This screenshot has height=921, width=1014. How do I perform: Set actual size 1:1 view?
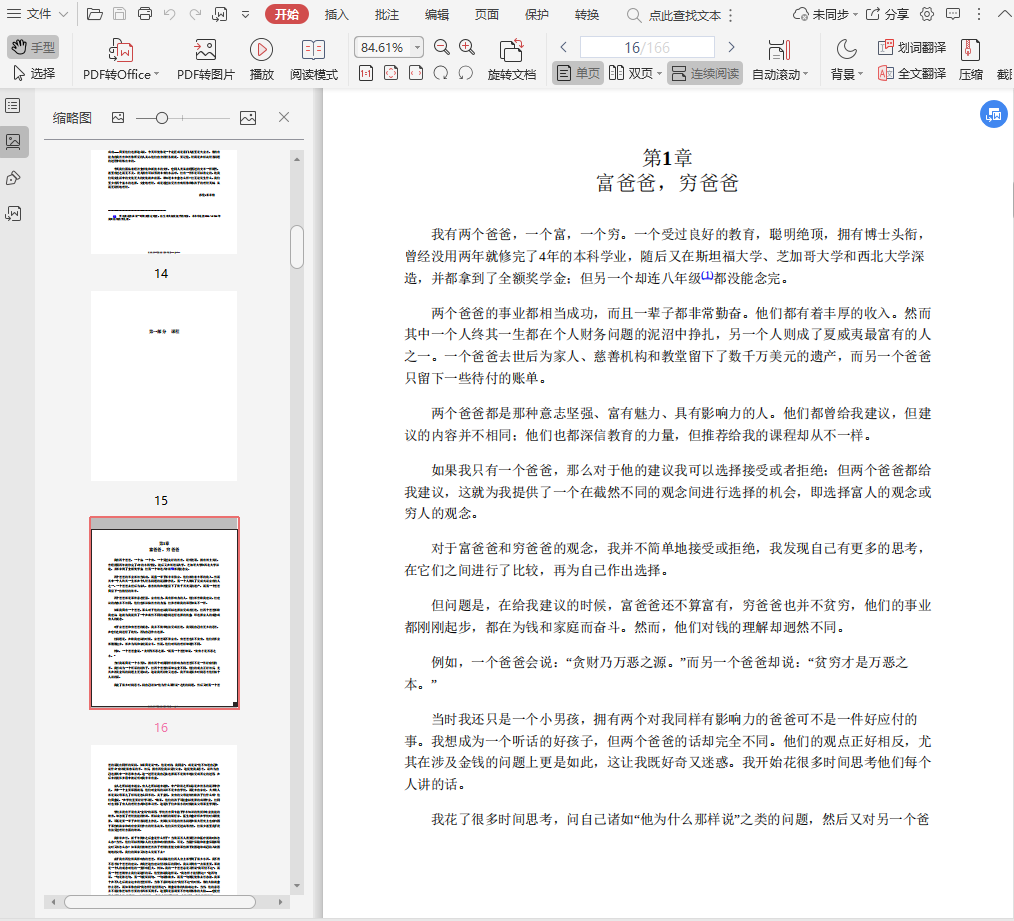tap(366, 74)
